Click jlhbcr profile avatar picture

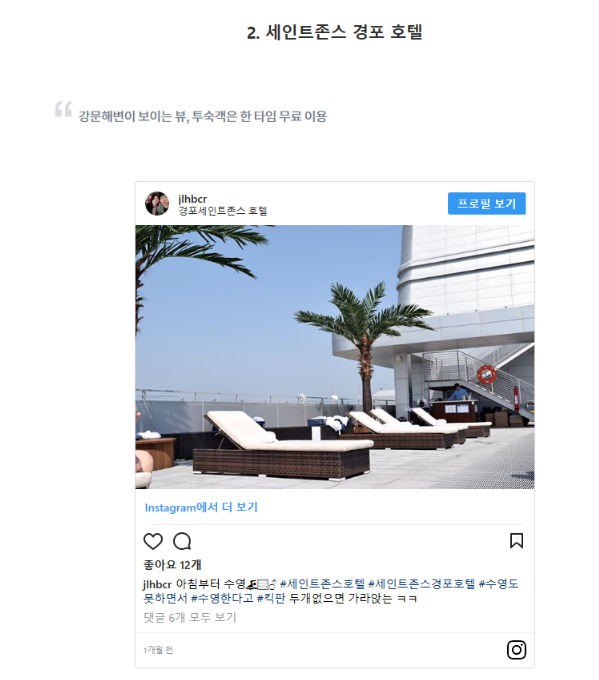point(157,203)
